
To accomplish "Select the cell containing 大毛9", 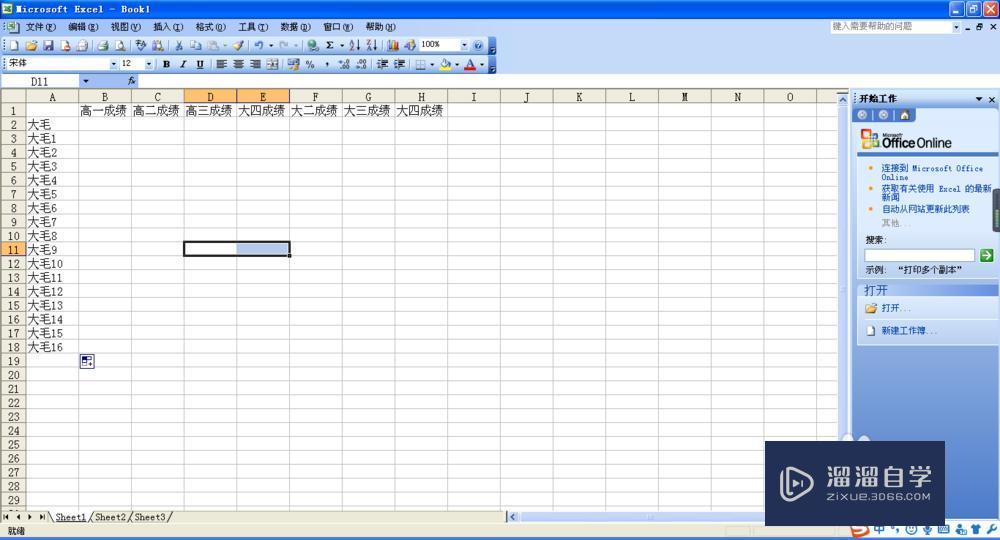I will [x=52, y=250].
